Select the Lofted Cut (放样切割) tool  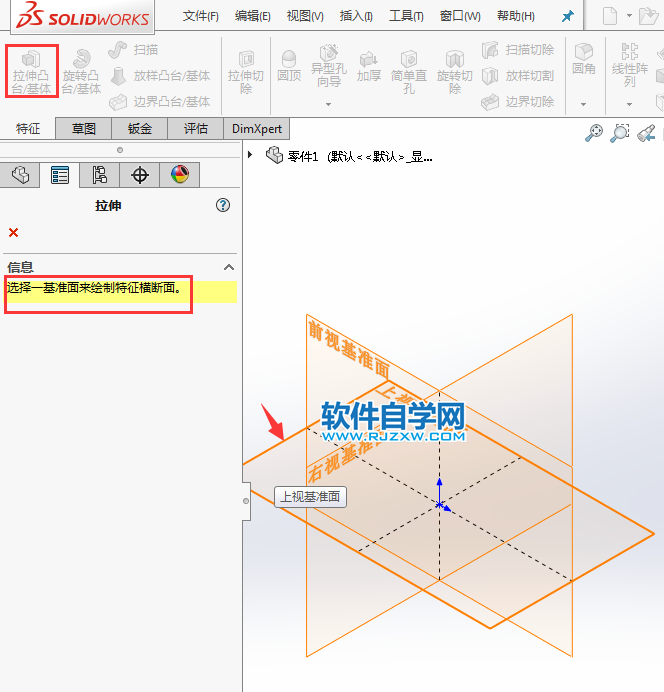tap(518, 76)
